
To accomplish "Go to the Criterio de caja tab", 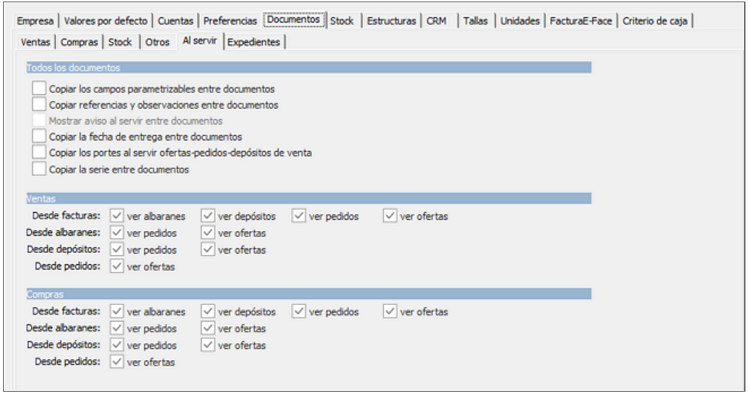I will (655, 21).
